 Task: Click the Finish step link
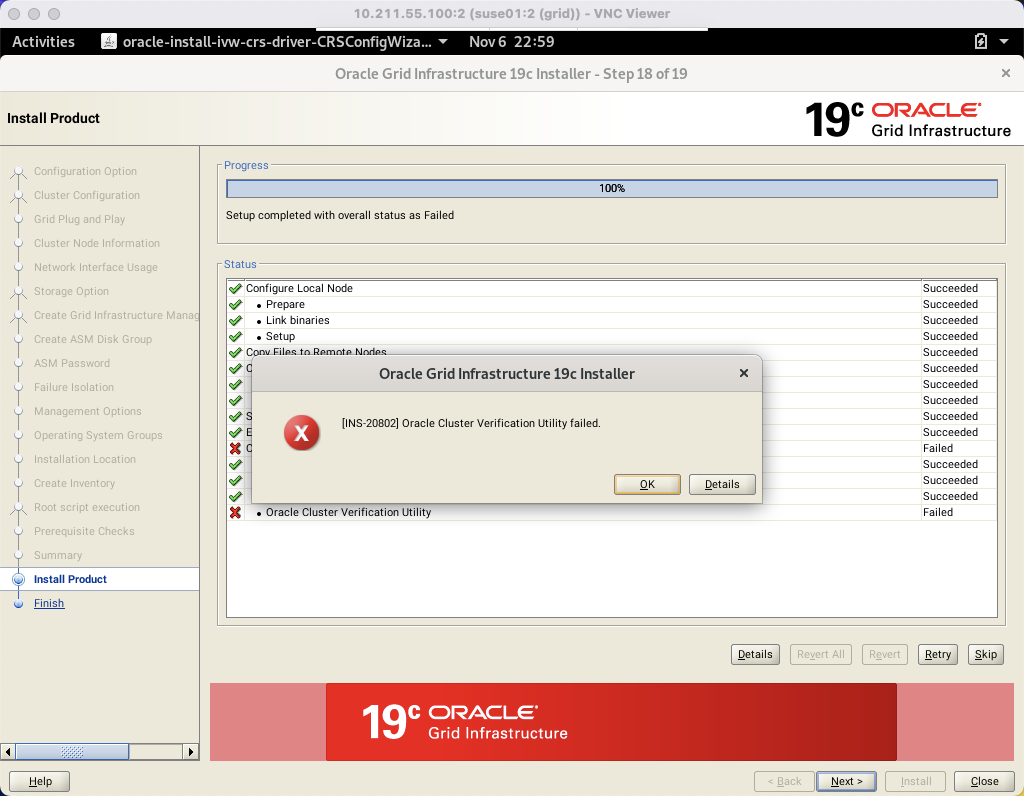click(x=49, y=603)
